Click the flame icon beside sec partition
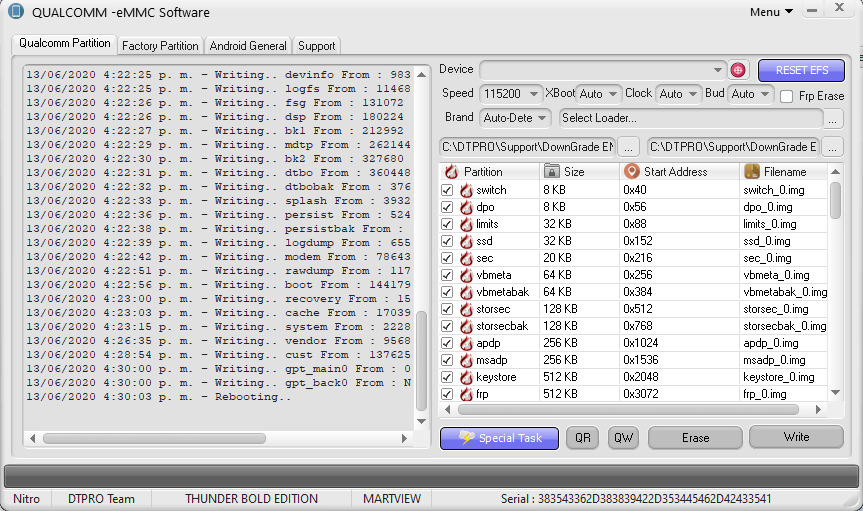This screenshot has height=511, width=863. (x=466, y=258)
